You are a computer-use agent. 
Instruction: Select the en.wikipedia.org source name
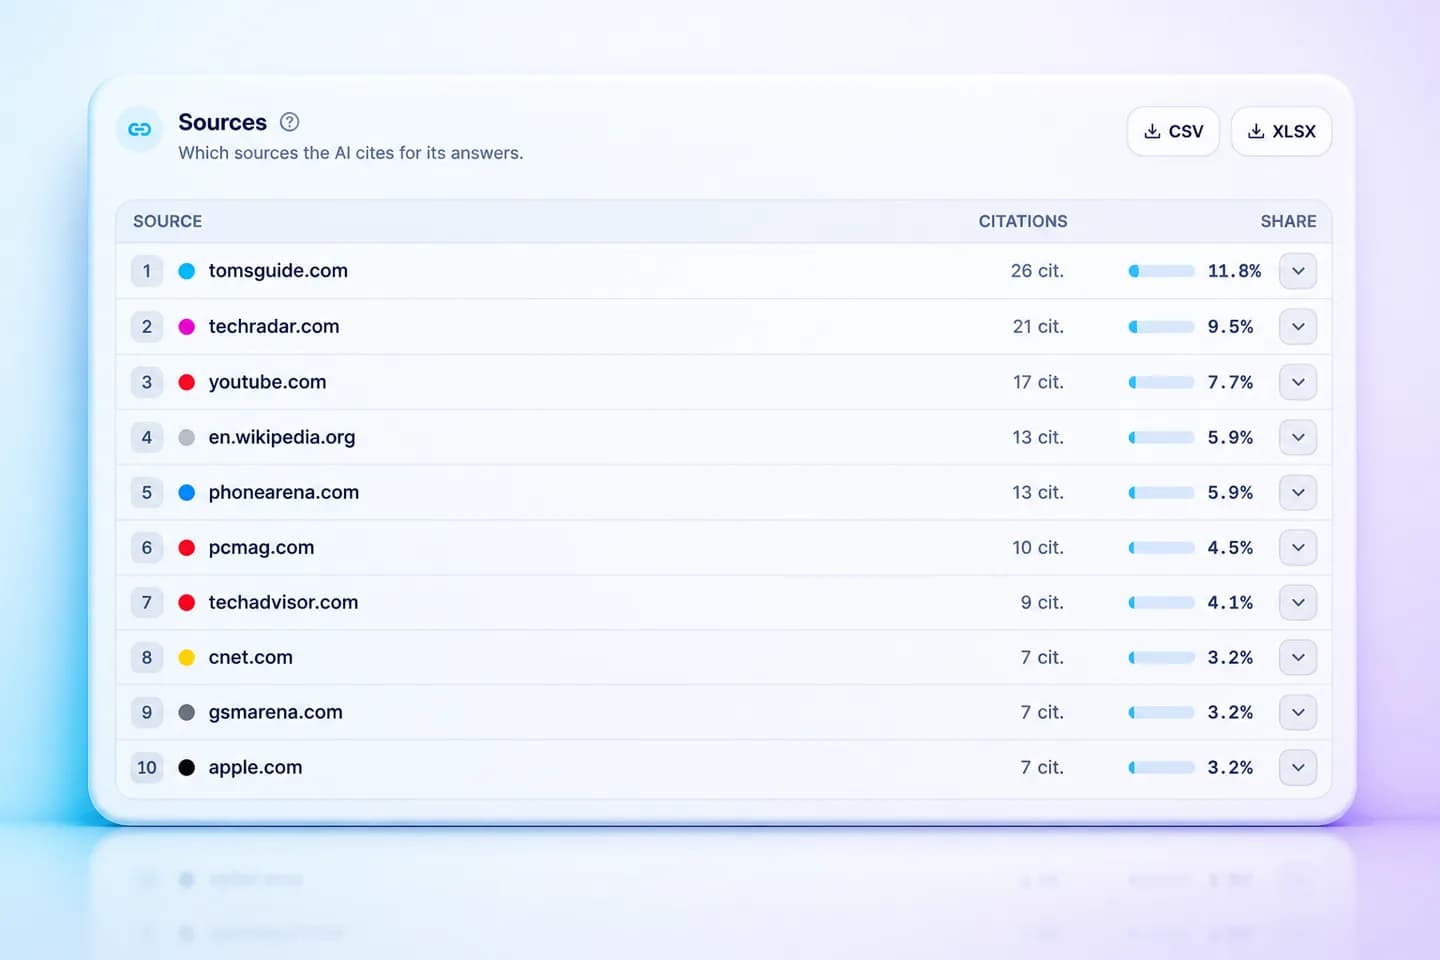click(282, 437)
